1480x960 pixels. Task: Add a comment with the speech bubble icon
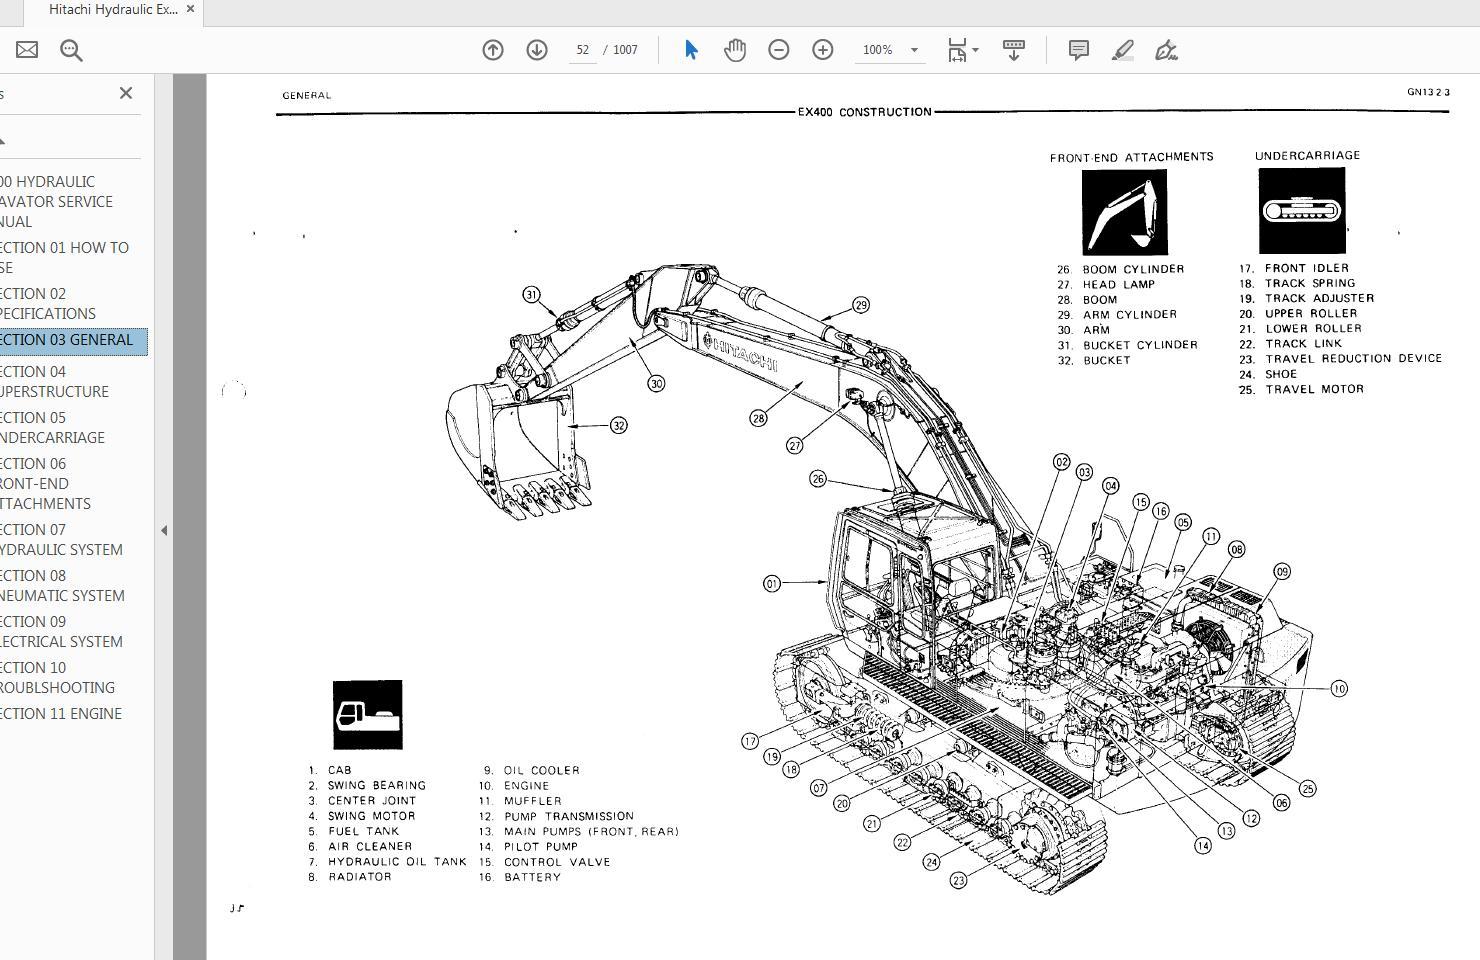tap(1079, 50)
